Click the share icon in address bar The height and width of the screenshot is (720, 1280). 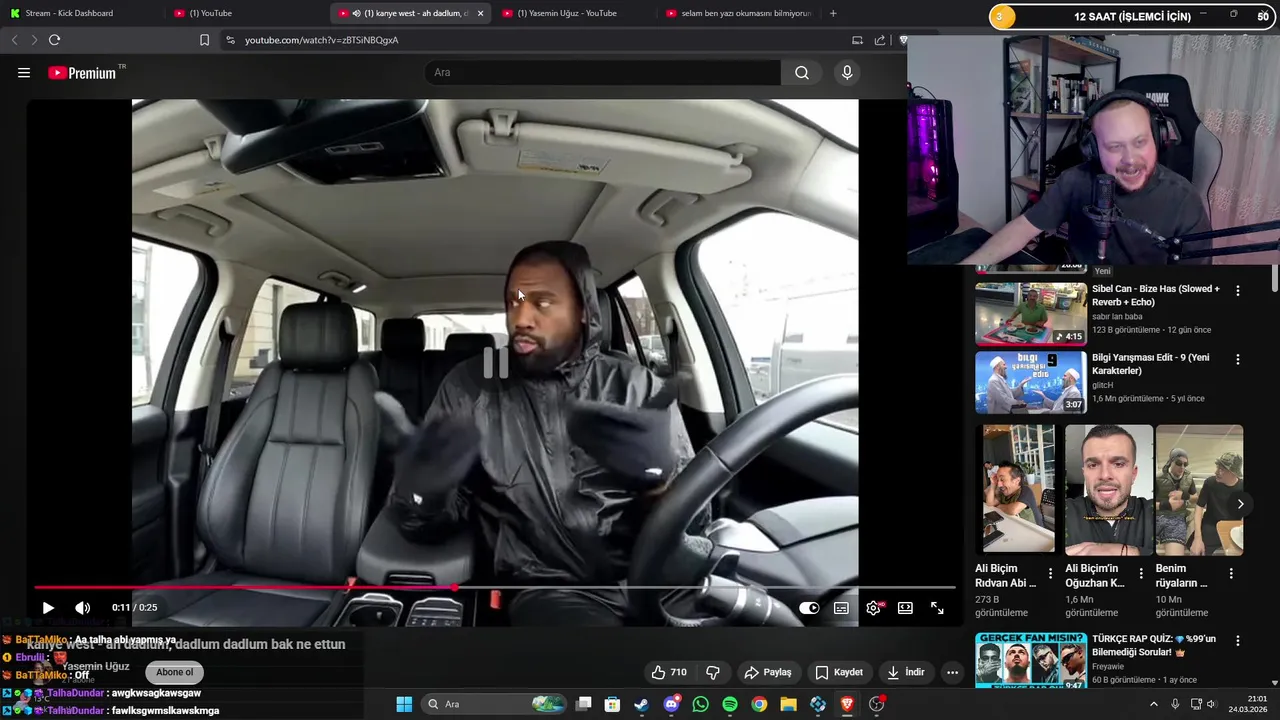pyautogui.click(x=880, y=40)
